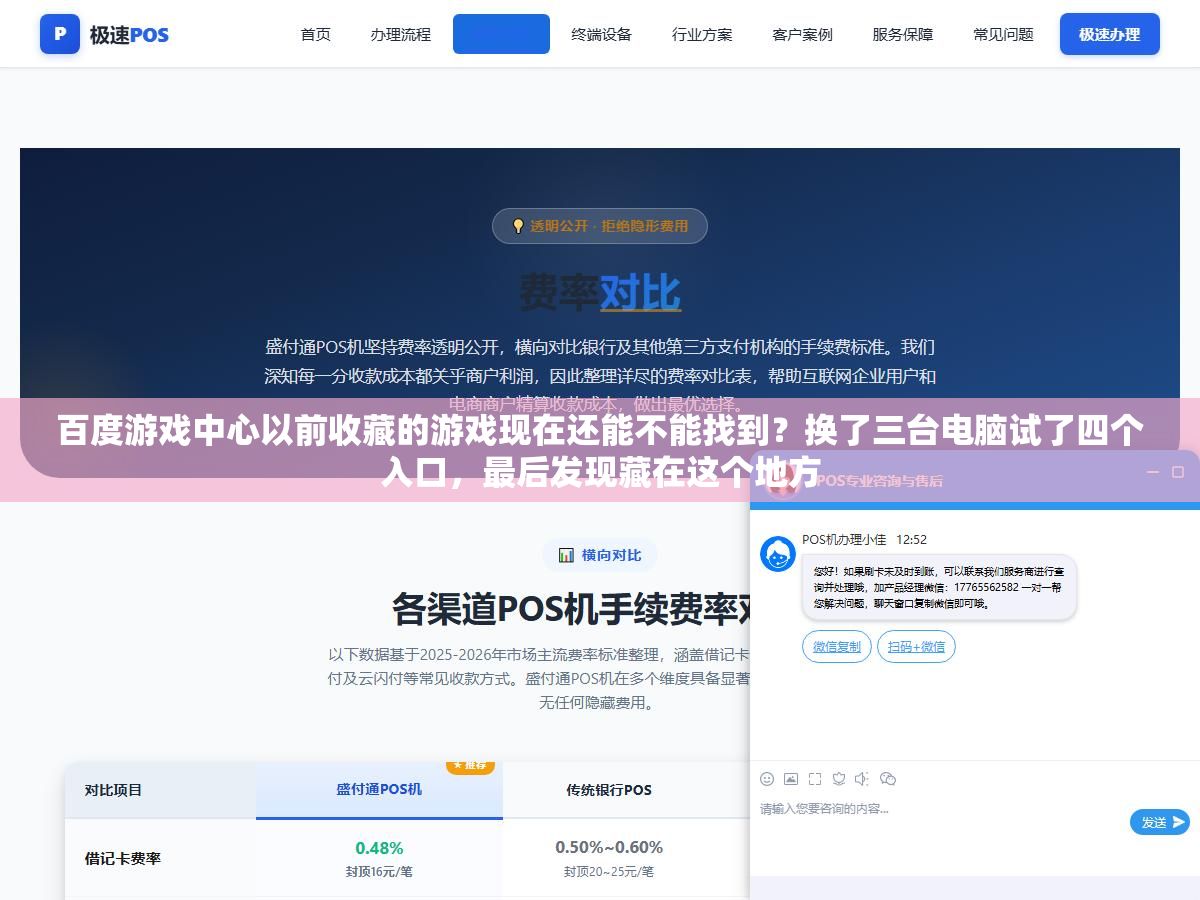Click the 横向对比 pill label
Screen dimensions: 1200x900
[x=600, y=555]
